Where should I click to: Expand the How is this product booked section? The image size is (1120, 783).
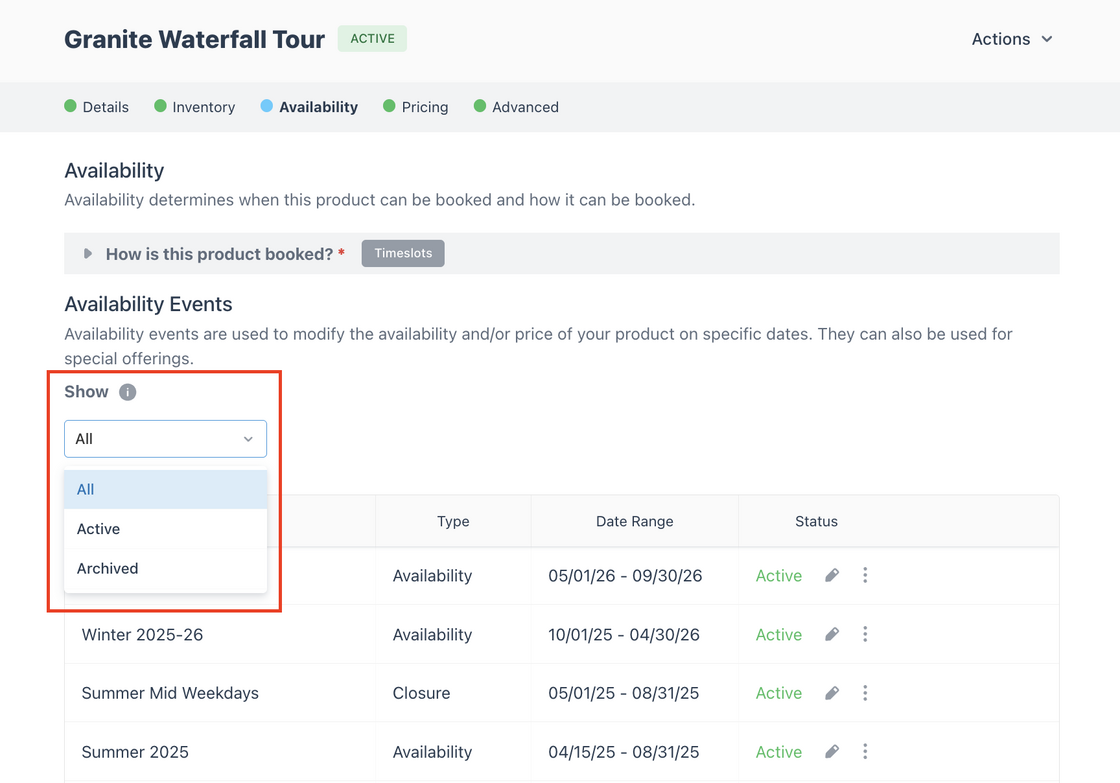click(x=88, y=253)
